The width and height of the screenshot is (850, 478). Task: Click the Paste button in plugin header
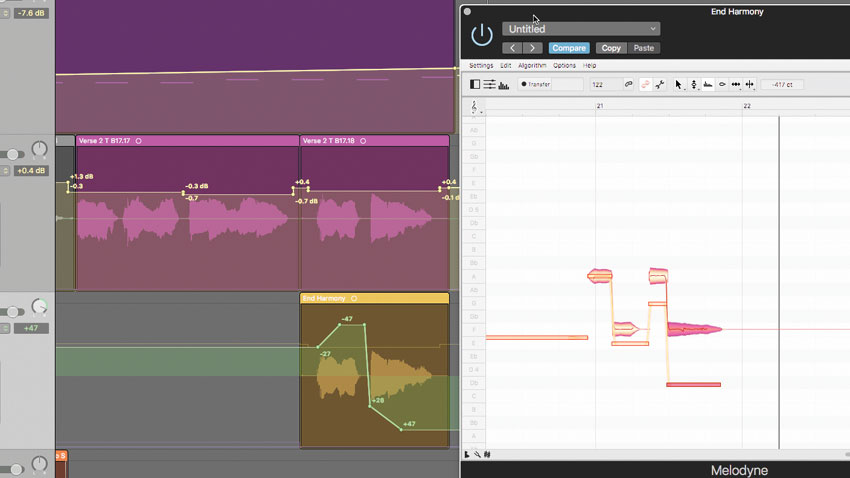[643, 48]
